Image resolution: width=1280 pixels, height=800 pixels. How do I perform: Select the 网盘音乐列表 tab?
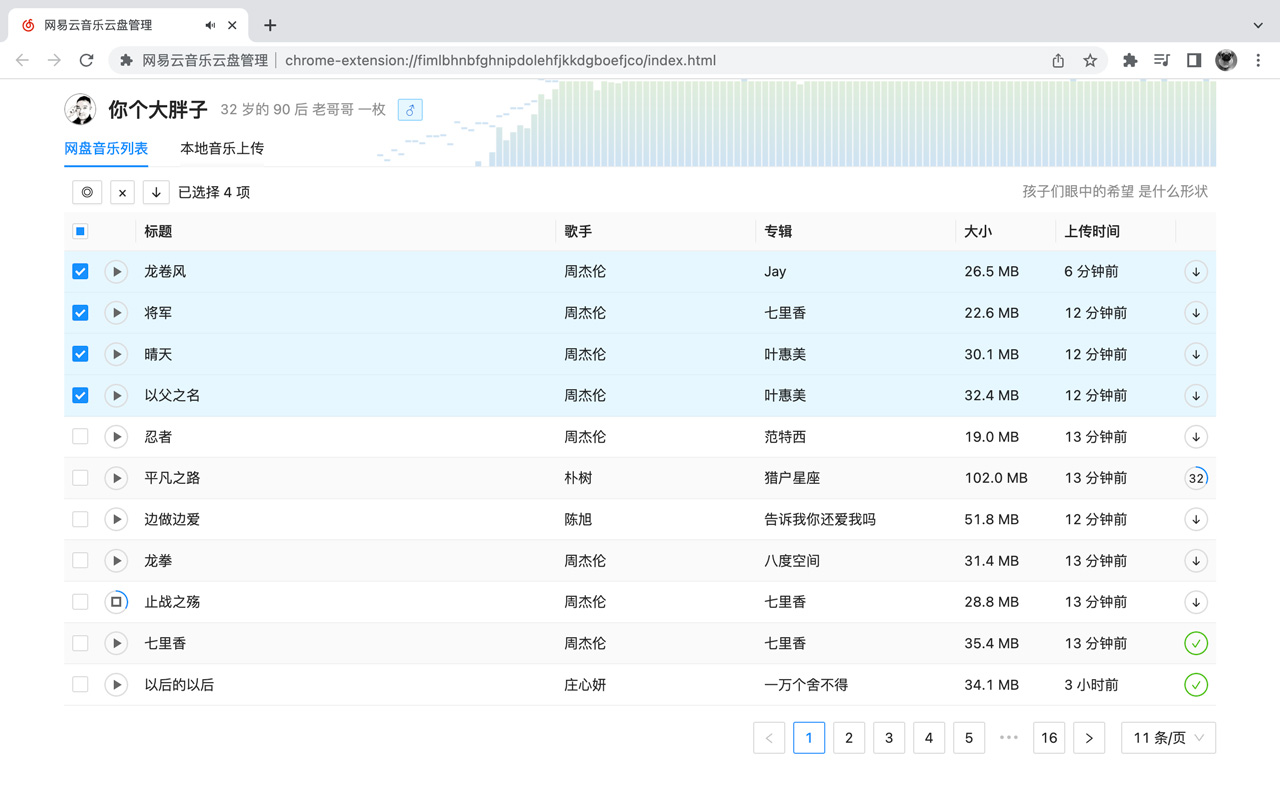coord(106,148)
